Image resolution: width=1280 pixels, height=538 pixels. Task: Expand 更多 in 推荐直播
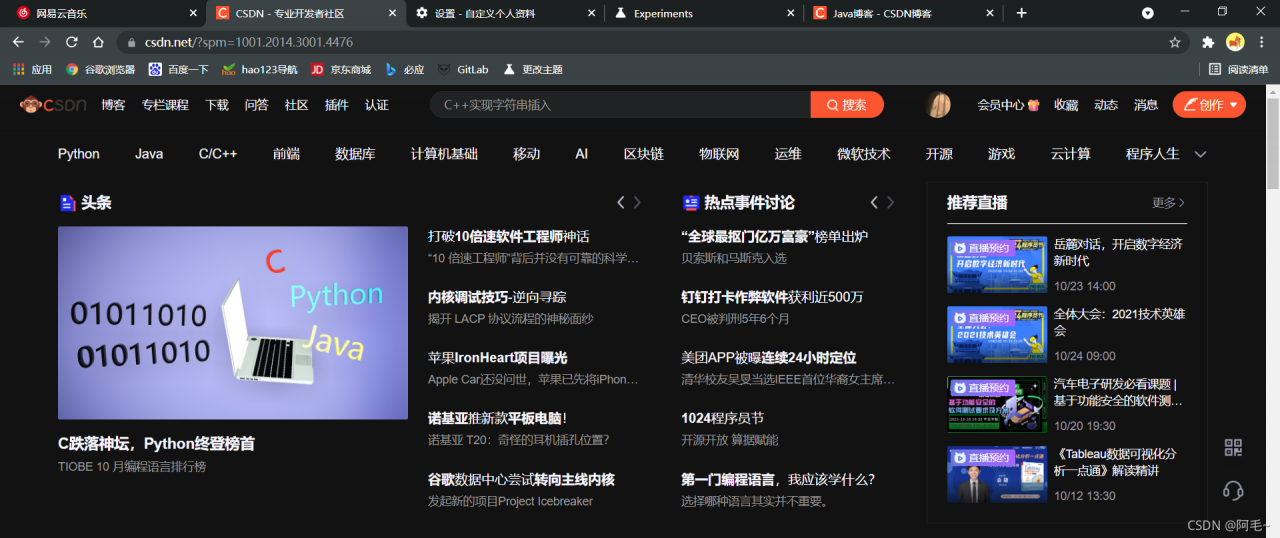tap(1168, 202)
